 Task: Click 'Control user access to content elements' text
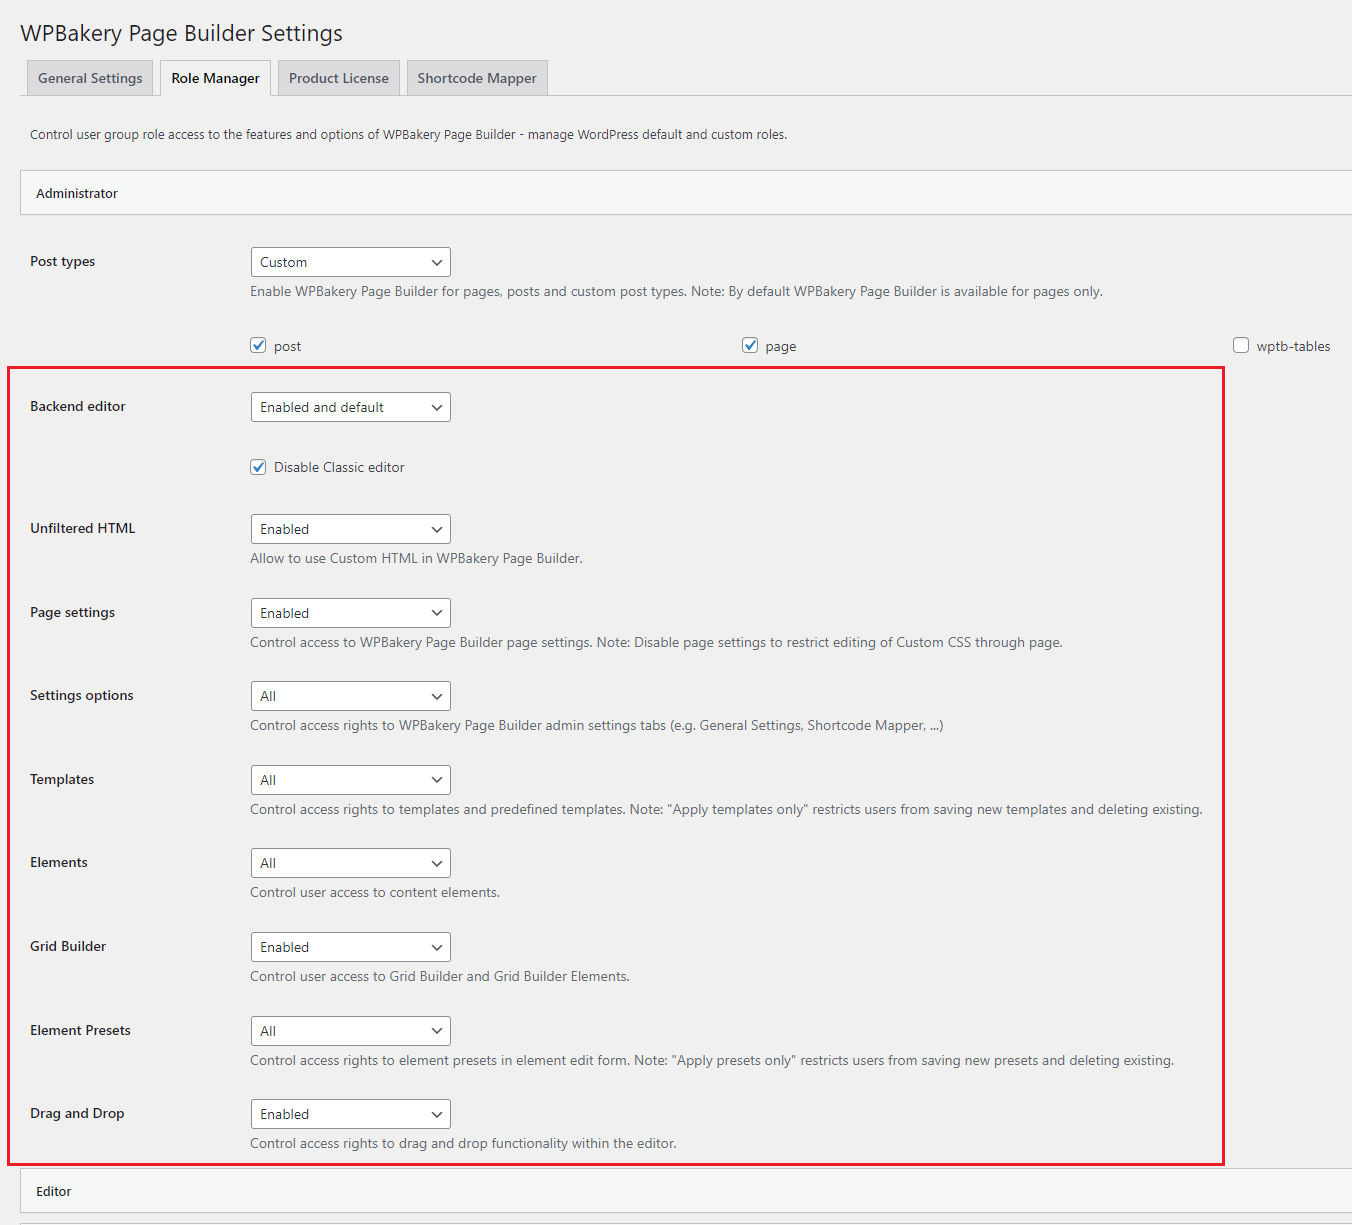tap(375, 892)
